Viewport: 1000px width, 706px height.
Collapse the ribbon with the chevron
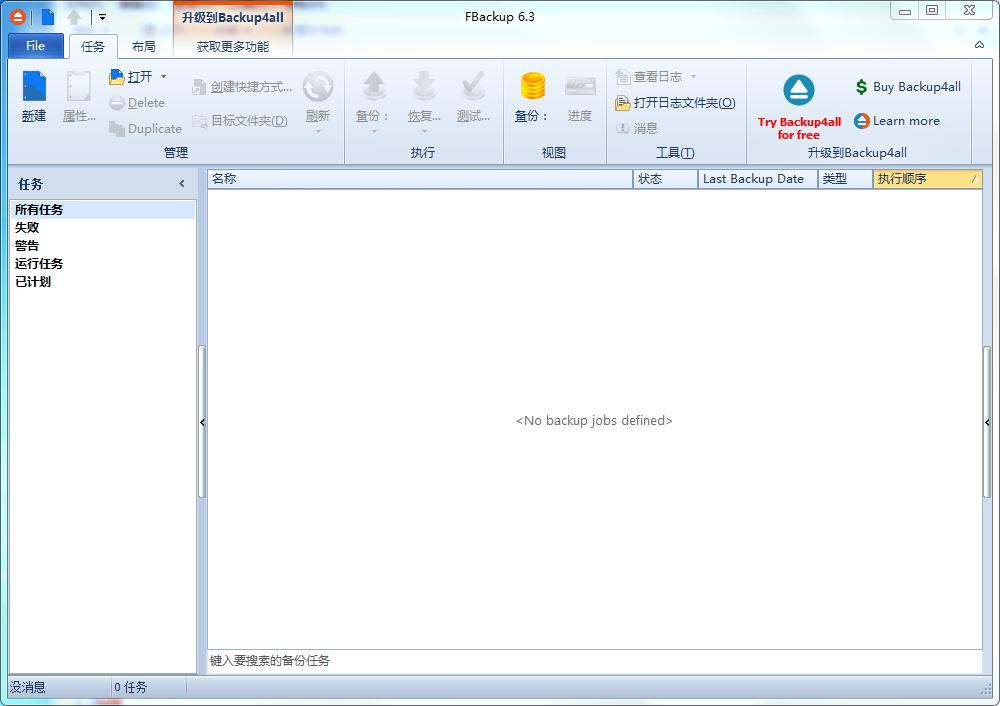pos(979,45)
